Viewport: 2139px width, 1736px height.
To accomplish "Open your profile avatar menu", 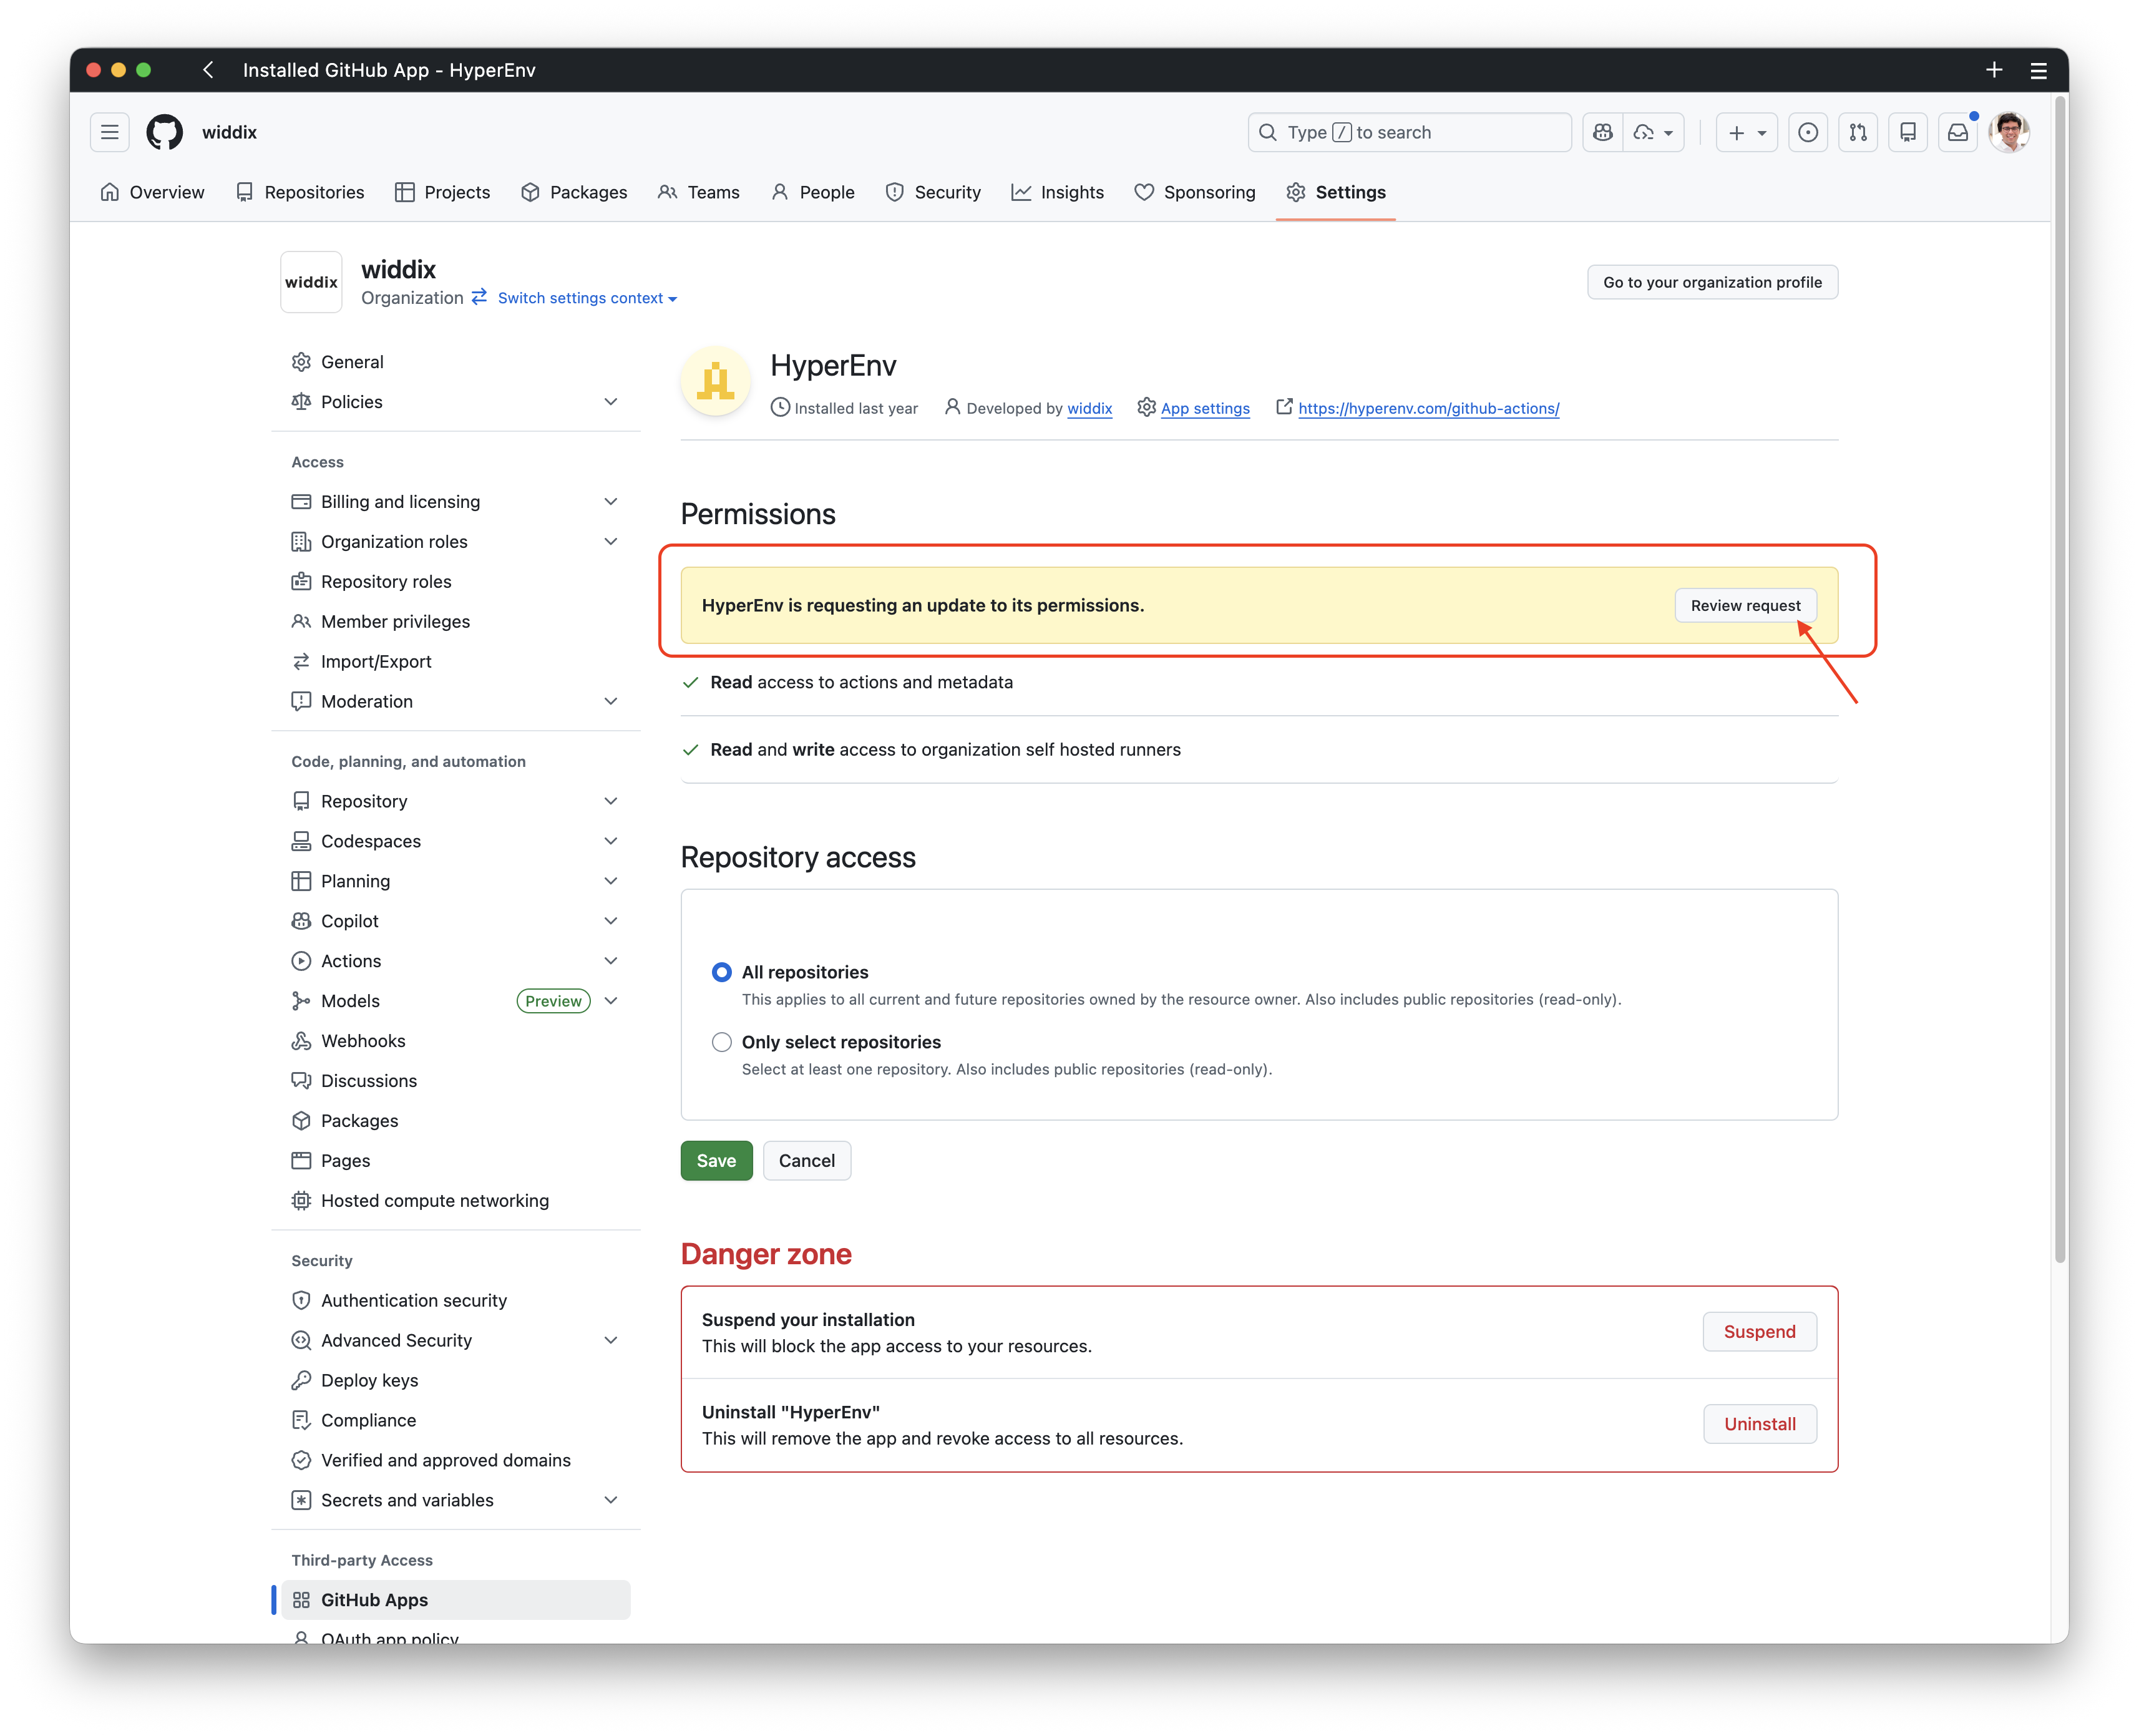I will click(2010, 132).
